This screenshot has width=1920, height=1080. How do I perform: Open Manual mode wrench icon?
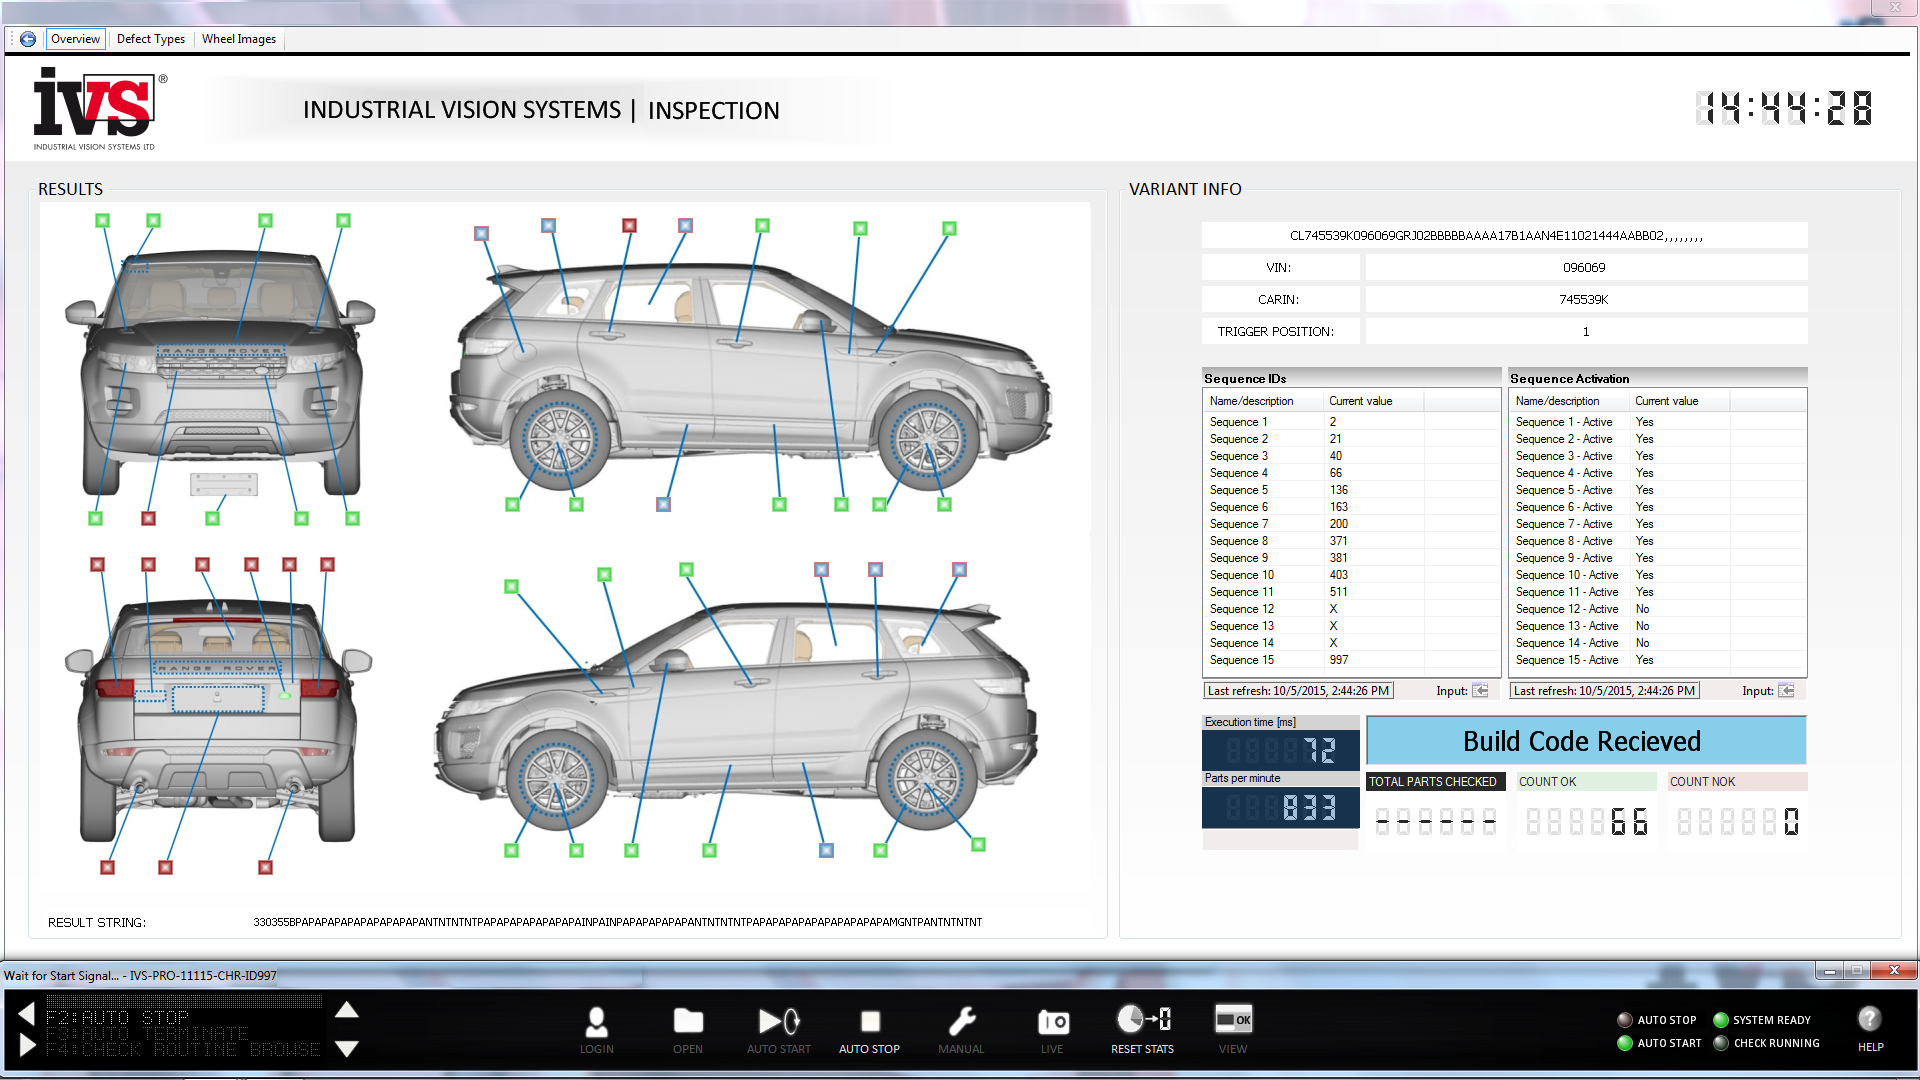click(961, 1022)
